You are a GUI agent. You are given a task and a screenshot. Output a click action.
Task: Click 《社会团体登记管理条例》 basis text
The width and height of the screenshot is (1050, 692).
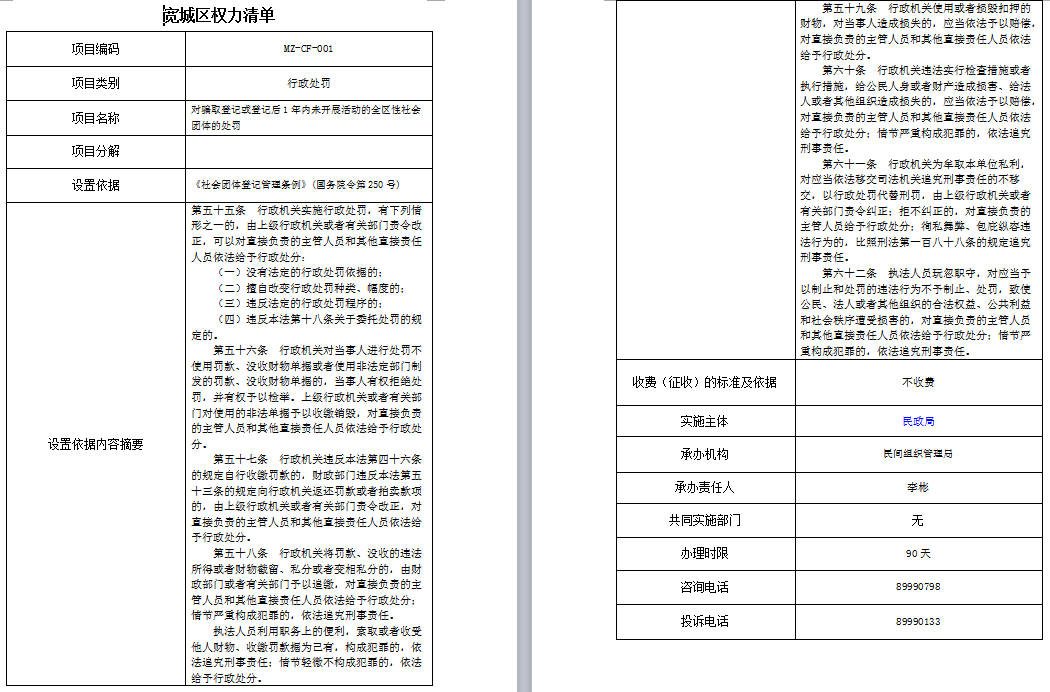click(295, 185)
